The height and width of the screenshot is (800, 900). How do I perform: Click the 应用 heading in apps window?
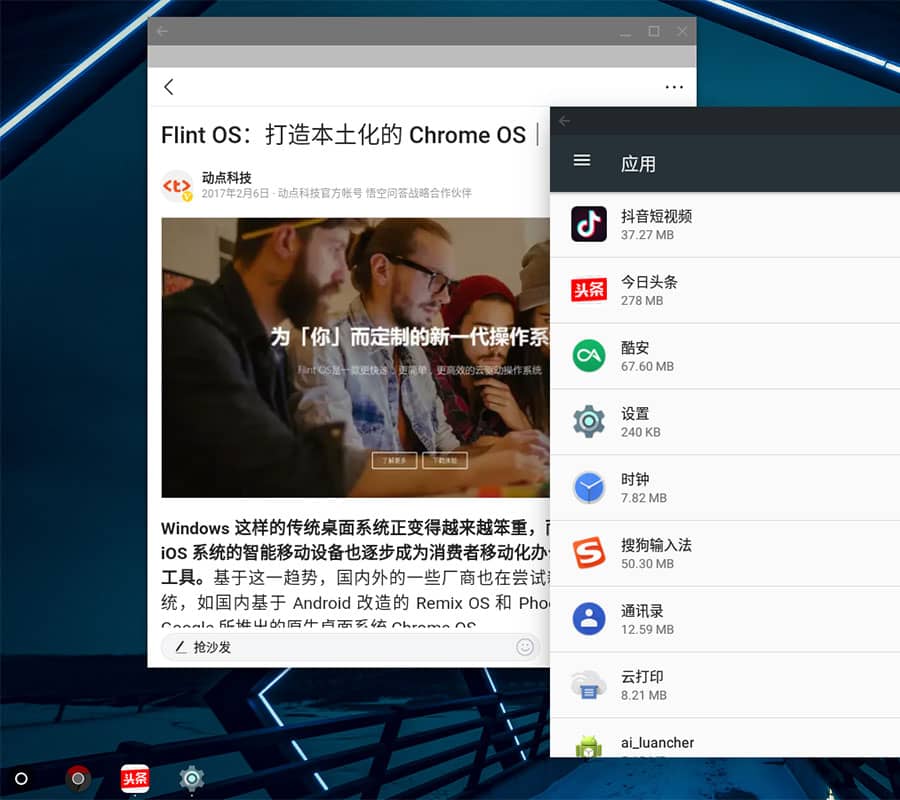[x=638, y=164]
